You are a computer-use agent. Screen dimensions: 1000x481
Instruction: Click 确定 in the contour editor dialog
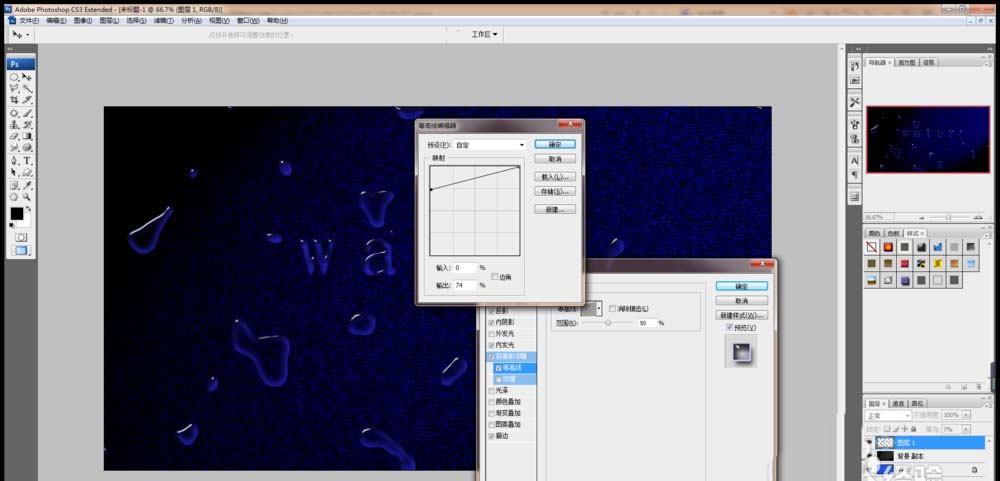554,145
